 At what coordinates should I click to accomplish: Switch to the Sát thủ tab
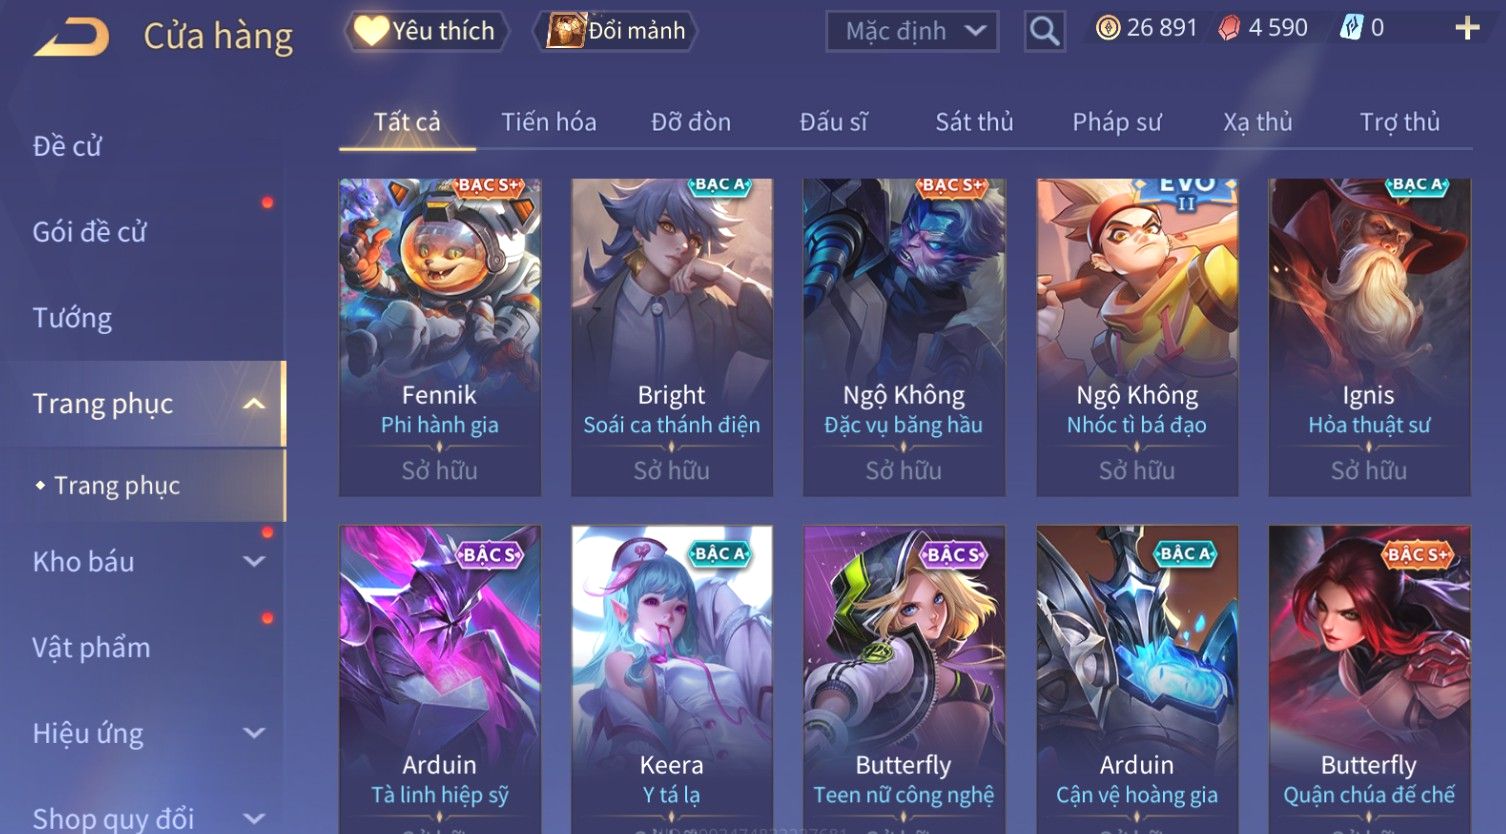coord(974,122)
